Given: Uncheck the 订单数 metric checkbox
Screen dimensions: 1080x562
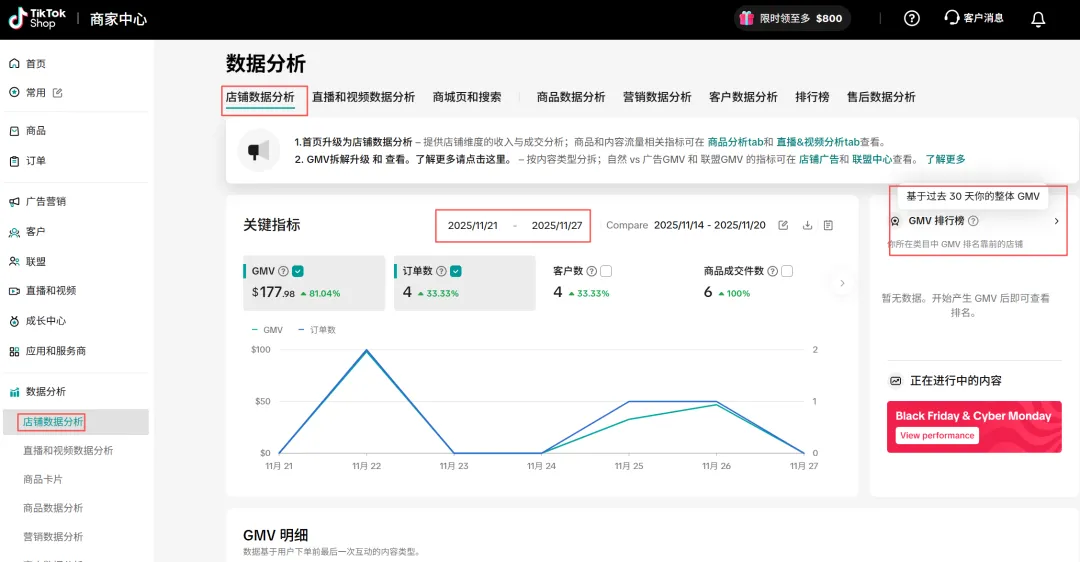Looking at the screenshot, I should point(456,271).
